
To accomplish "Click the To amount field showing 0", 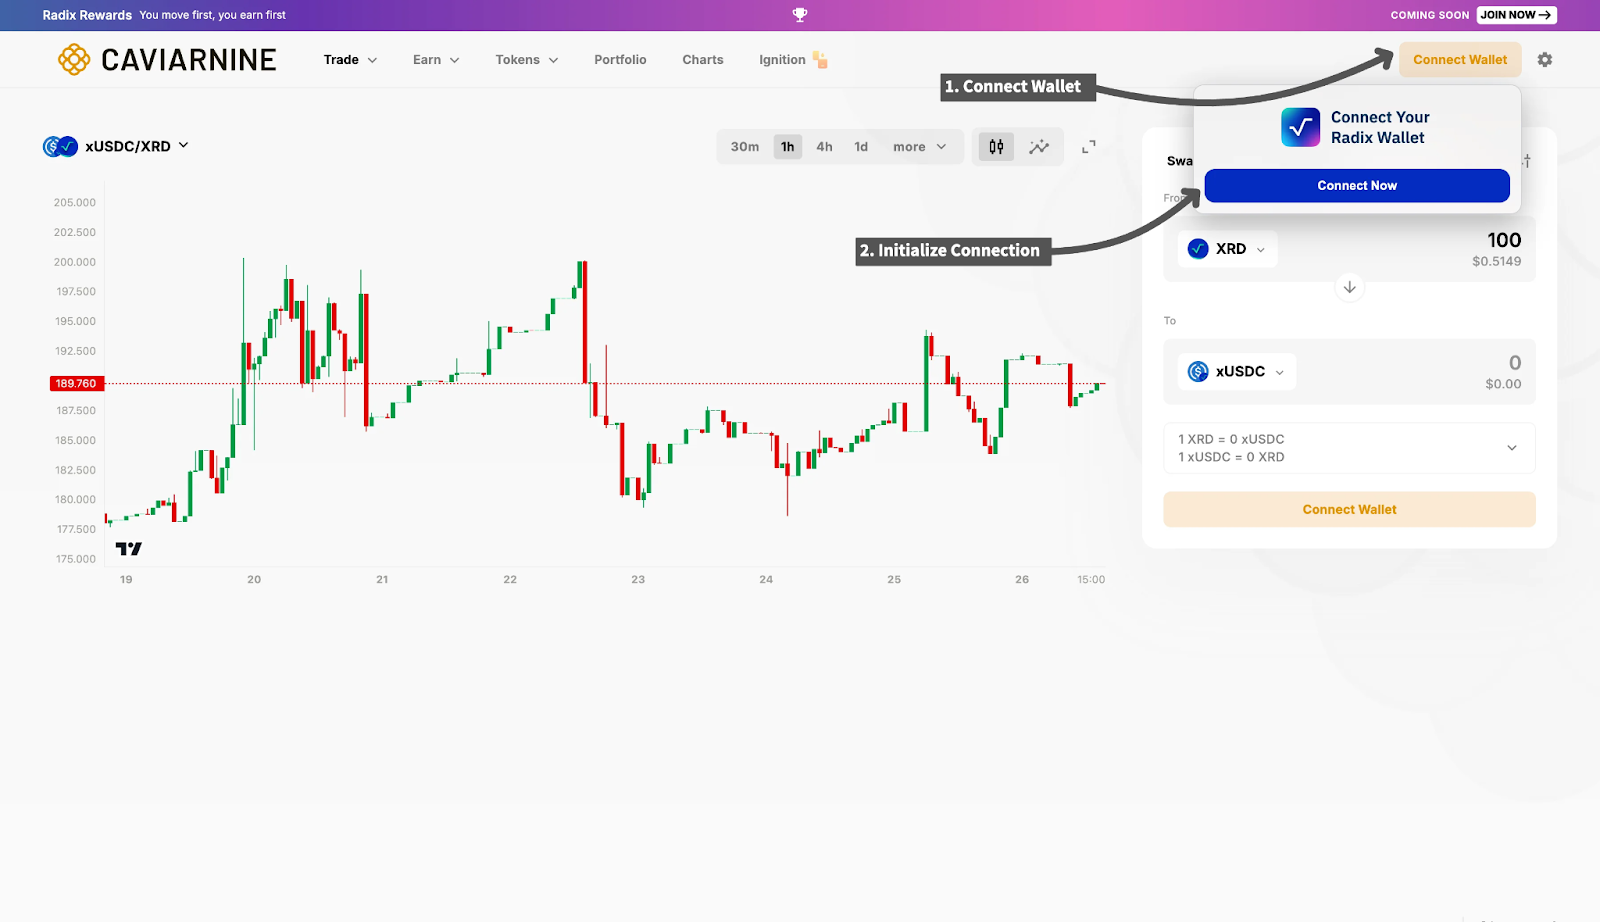I will pyautogui.click(x=1515, y=363).
